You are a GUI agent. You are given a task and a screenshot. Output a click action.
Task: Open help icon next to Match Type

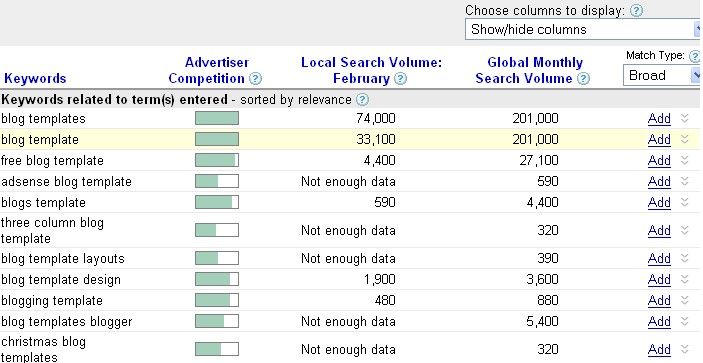coord(694,56)
